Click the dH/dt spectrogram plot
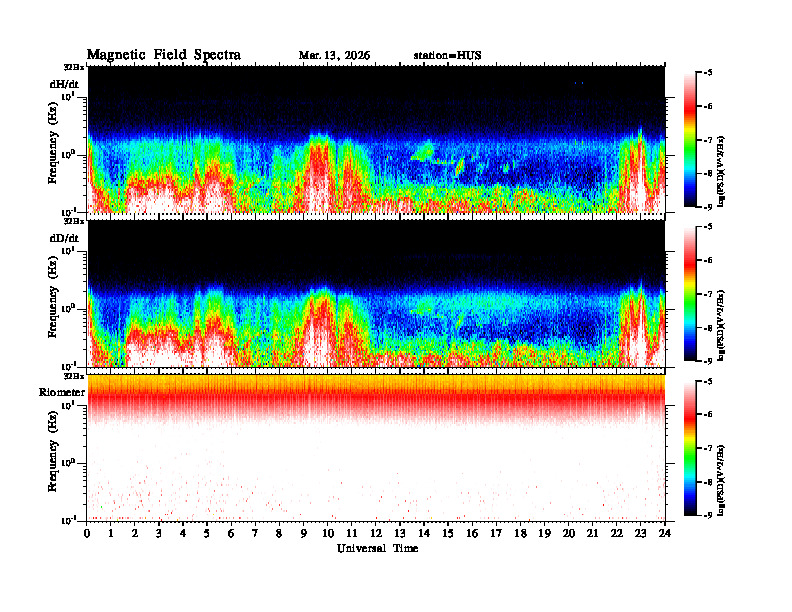Image resolution: width=792 pixels, height=612 pixels. click(376, 139)
